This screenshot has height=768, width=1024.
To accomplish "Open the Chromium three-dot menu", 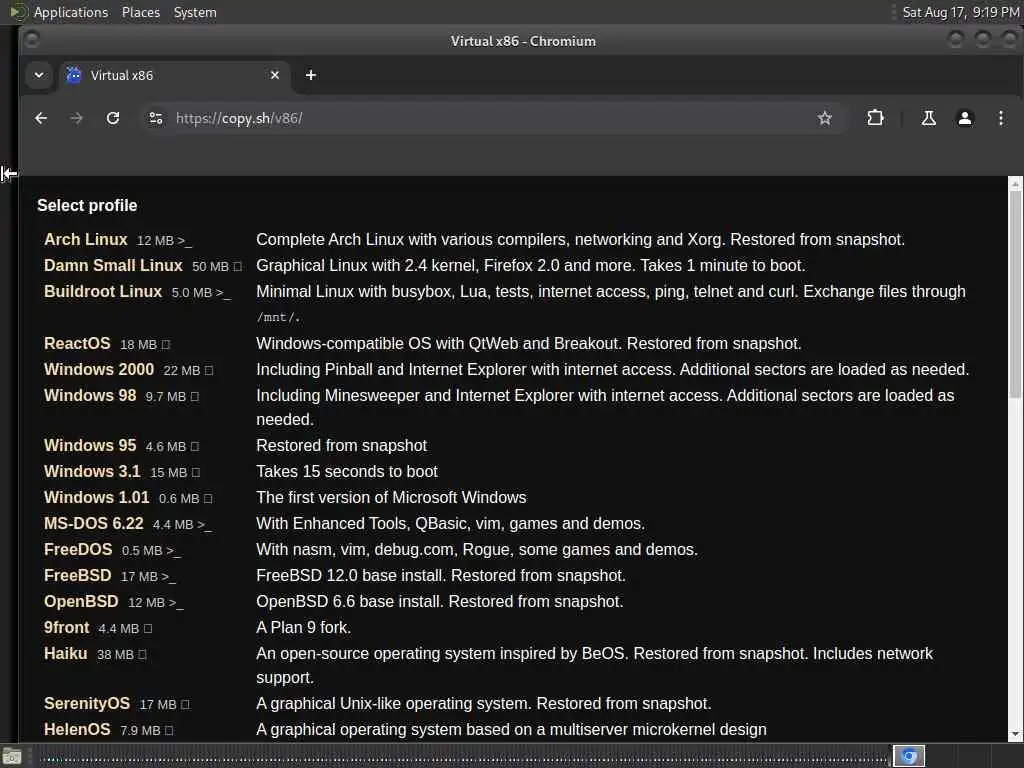I will click(1000, 118).
